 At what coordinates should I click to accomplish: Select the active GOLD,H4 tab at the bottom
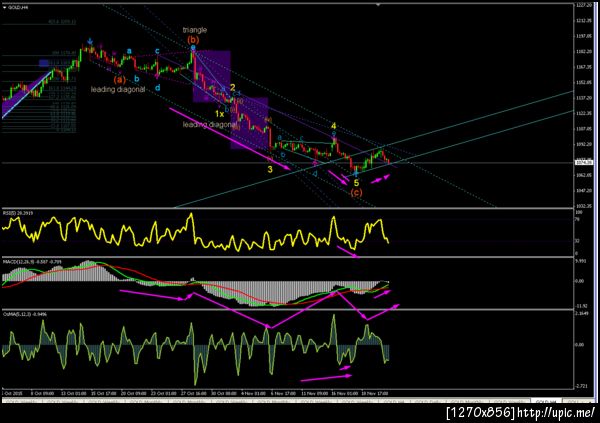[x=546, y=402]
